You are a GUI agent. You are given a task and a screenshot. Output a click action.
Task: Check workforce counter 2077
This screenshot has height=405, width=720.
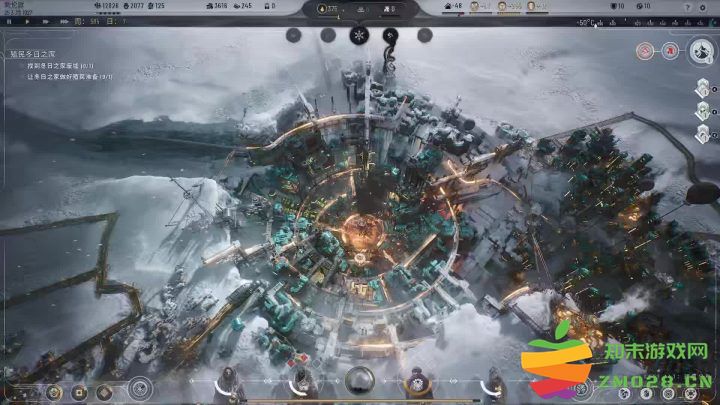(134, 6)
